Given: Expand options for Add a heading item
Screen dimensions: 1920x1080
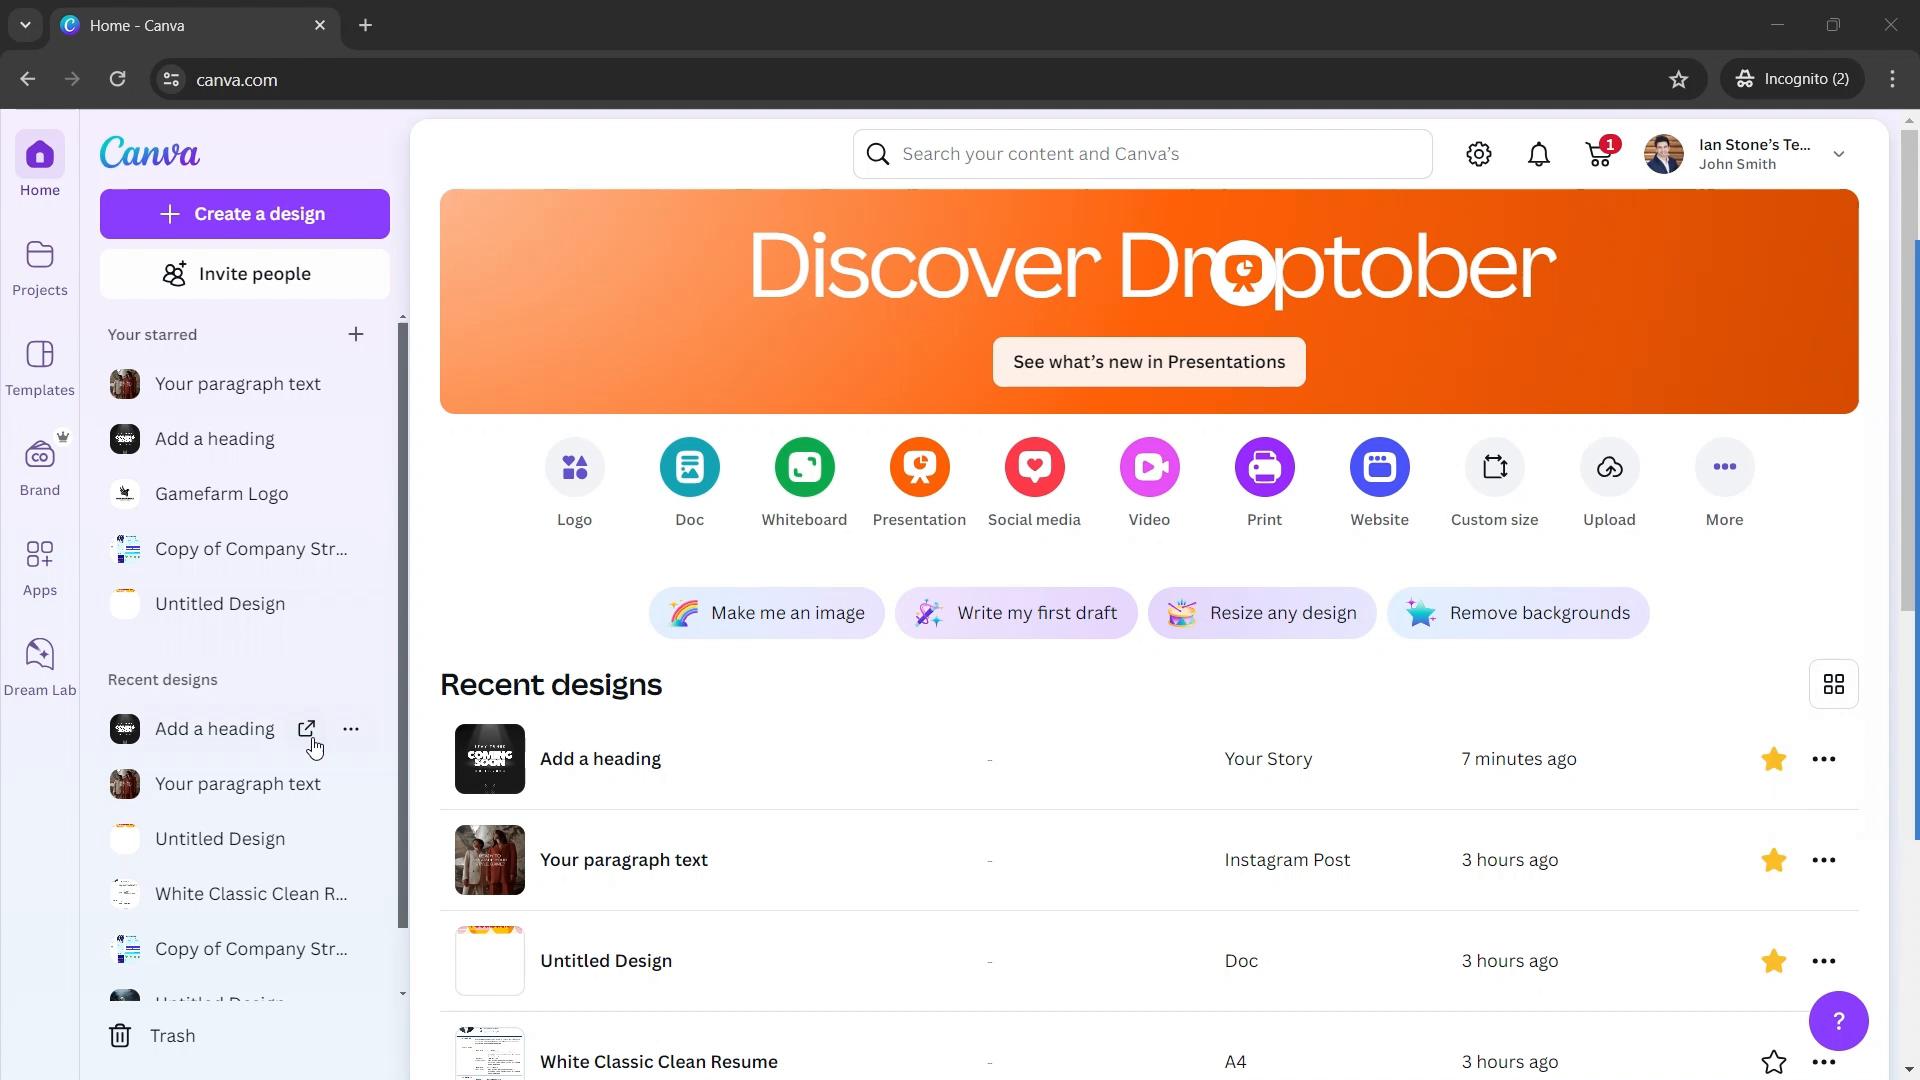Looking at the screenshot, I should click(351, 729).
